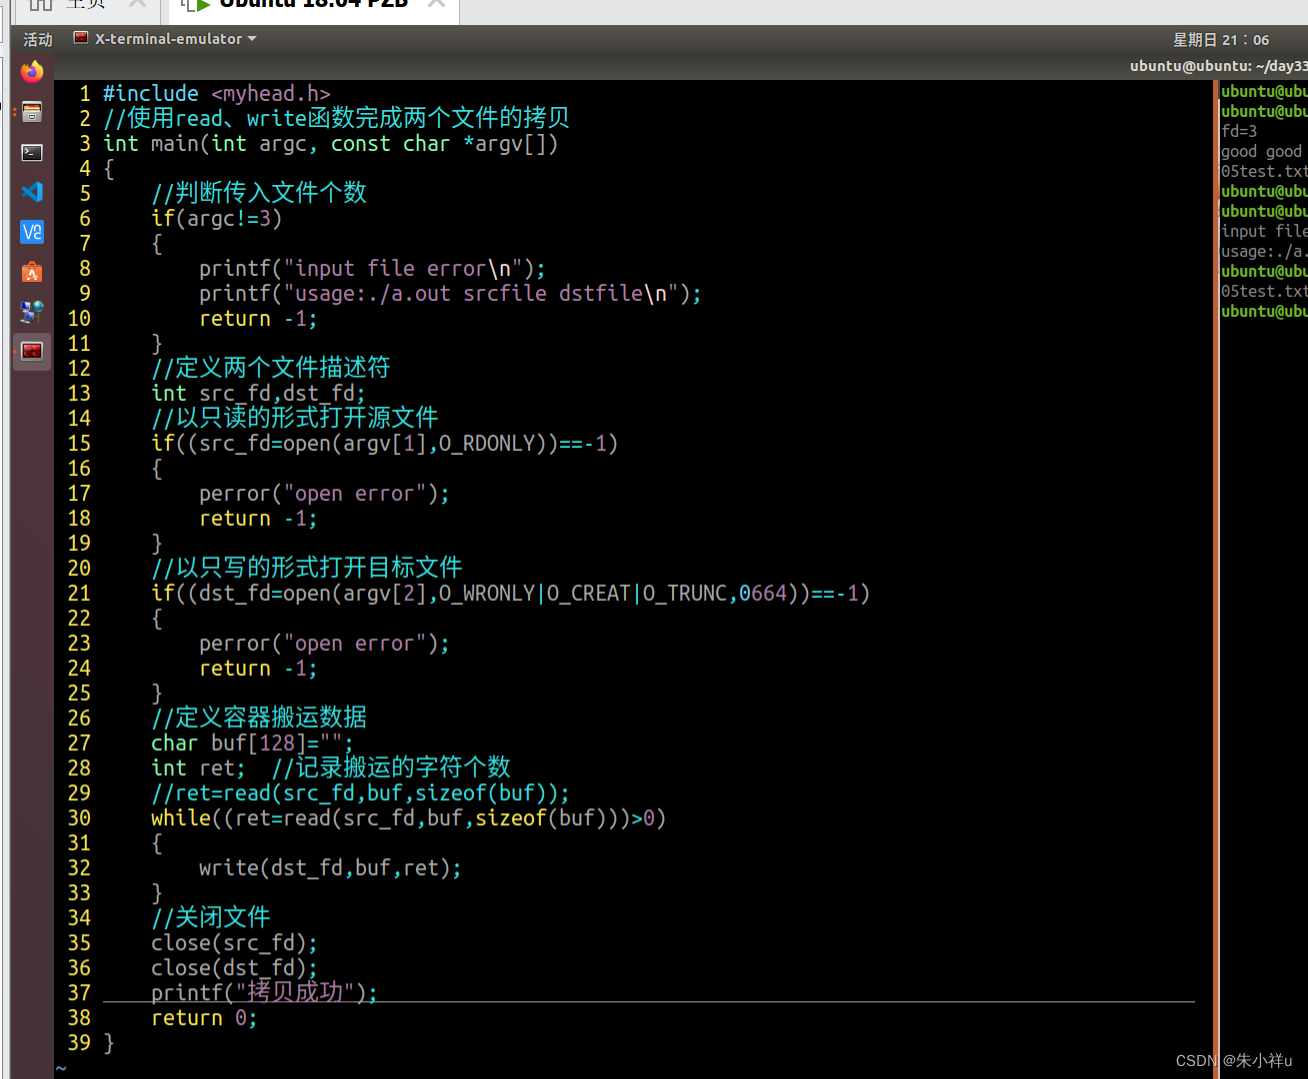Toggle the Activities overview via 活动
Screen dimensions: 1308x1079
pos(37,39)
